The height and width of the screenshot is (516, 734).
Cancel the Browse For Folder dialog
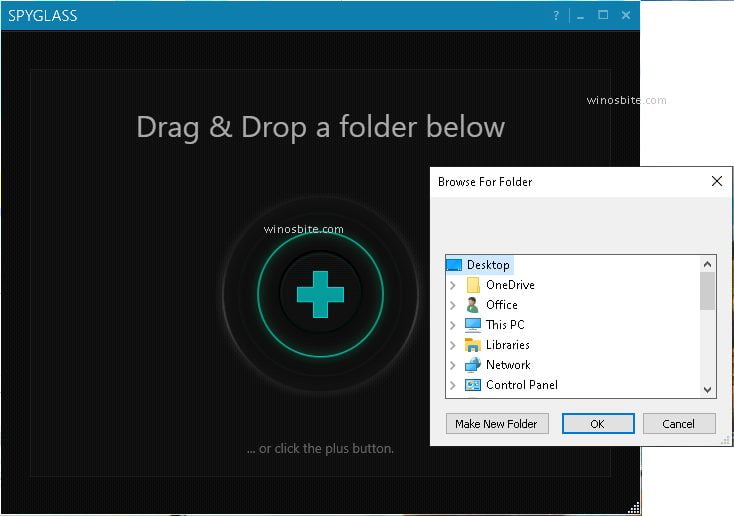679,424
